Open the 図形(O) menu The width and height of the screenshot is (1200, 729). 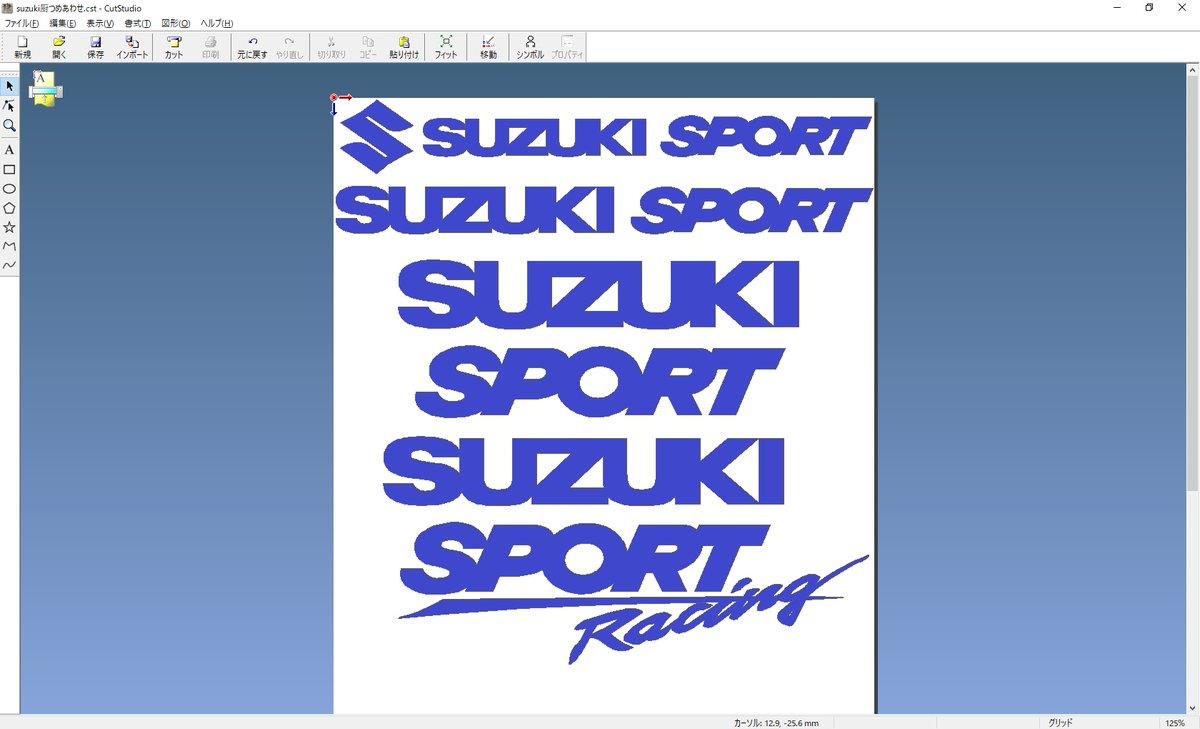tap(176, 23)
